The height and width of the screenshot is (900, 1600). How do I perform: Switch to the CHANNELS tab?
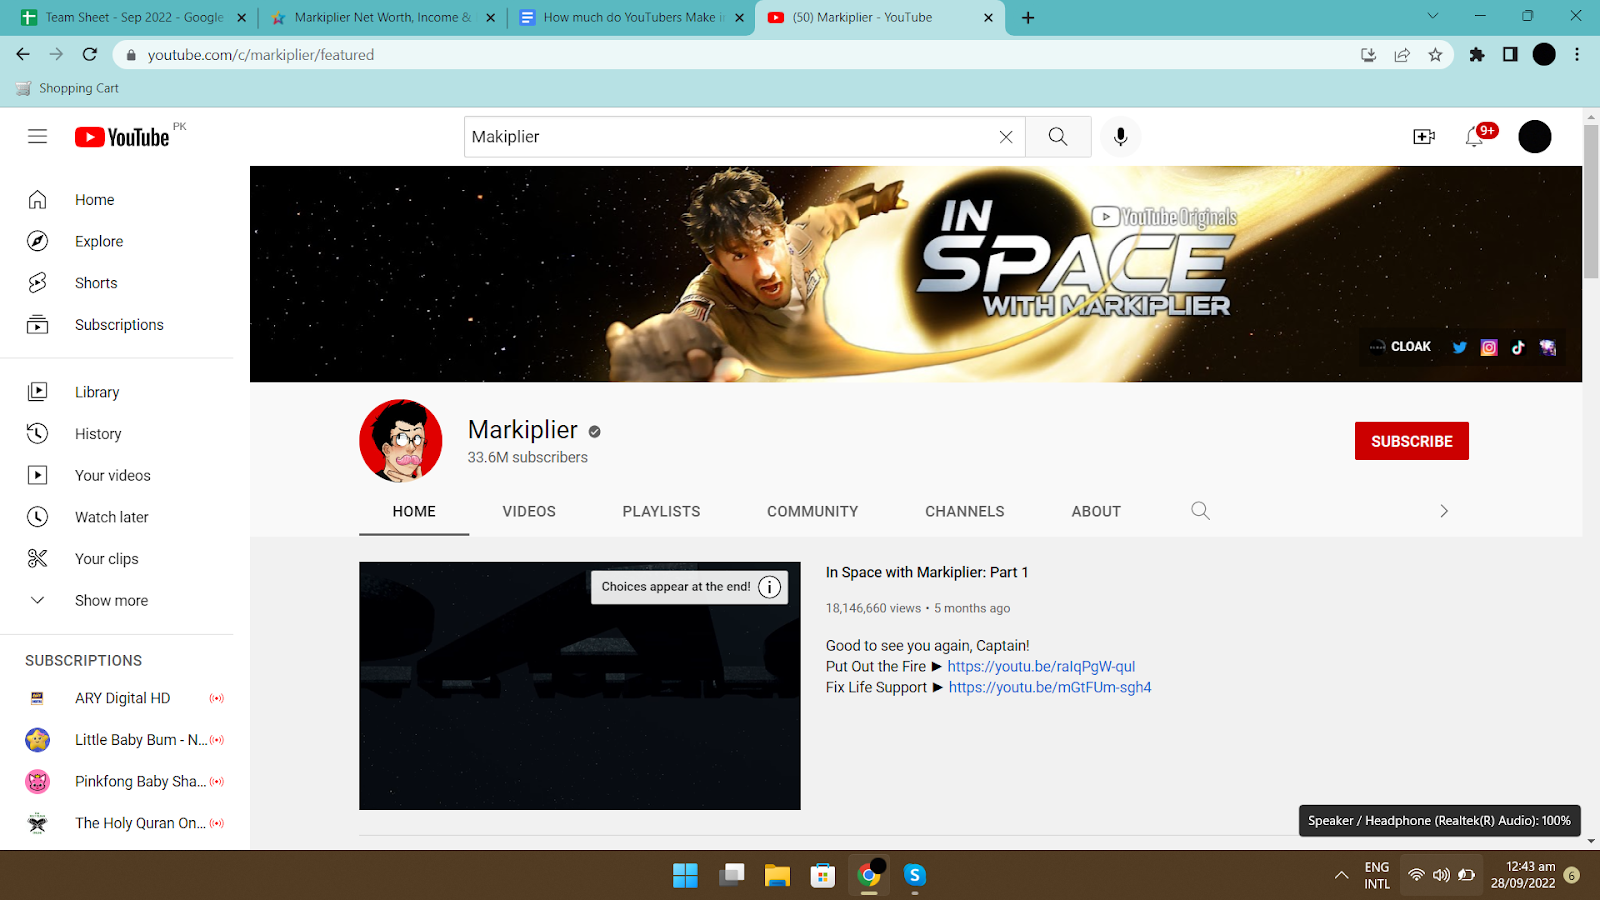click(965, 511)
